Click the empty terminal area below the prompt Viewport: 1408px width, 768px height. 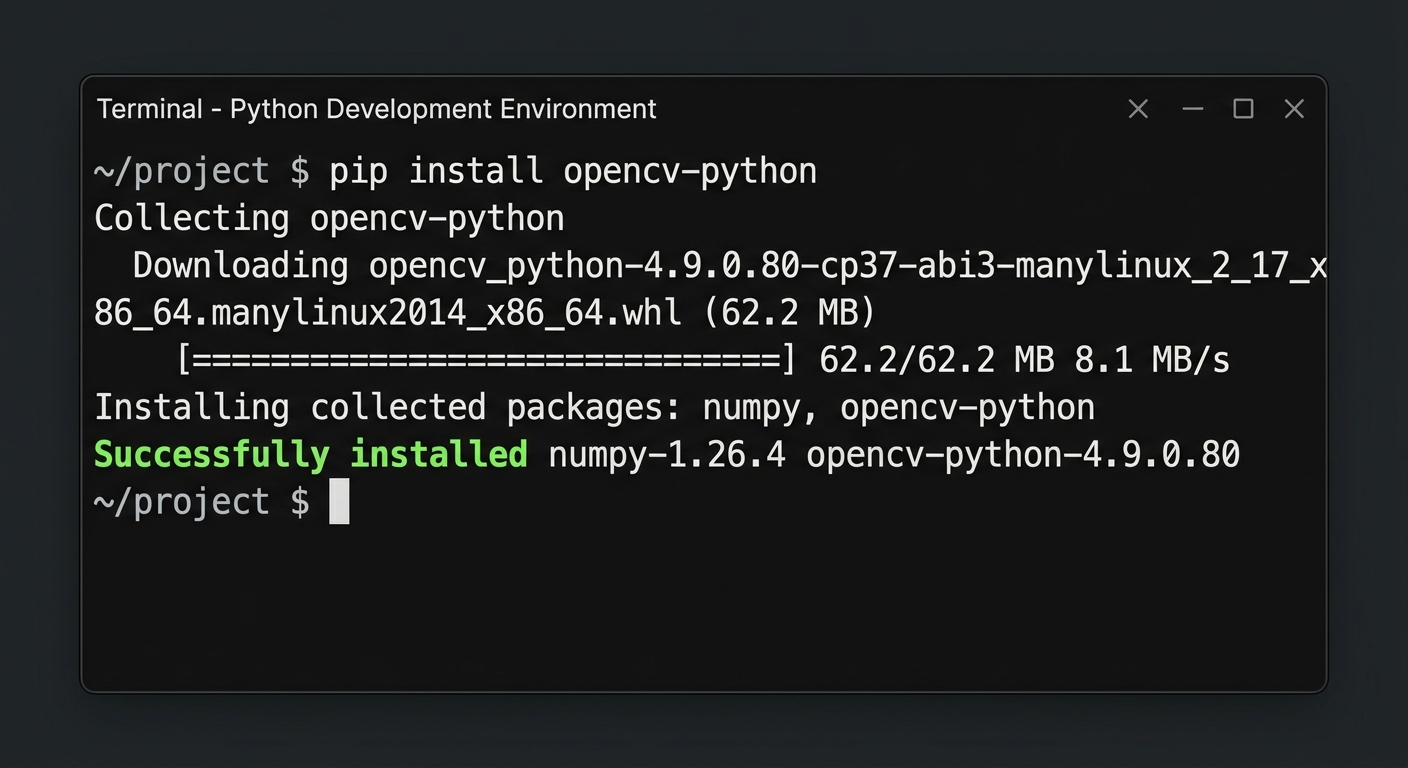pos(700,600)
